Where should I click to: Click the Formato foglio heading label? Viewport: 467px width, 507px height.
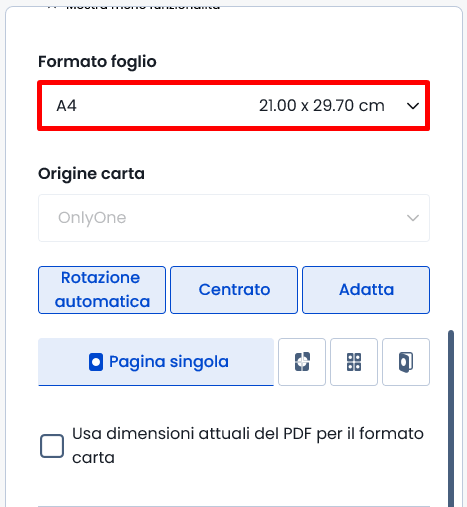click(x=97, y=62)
